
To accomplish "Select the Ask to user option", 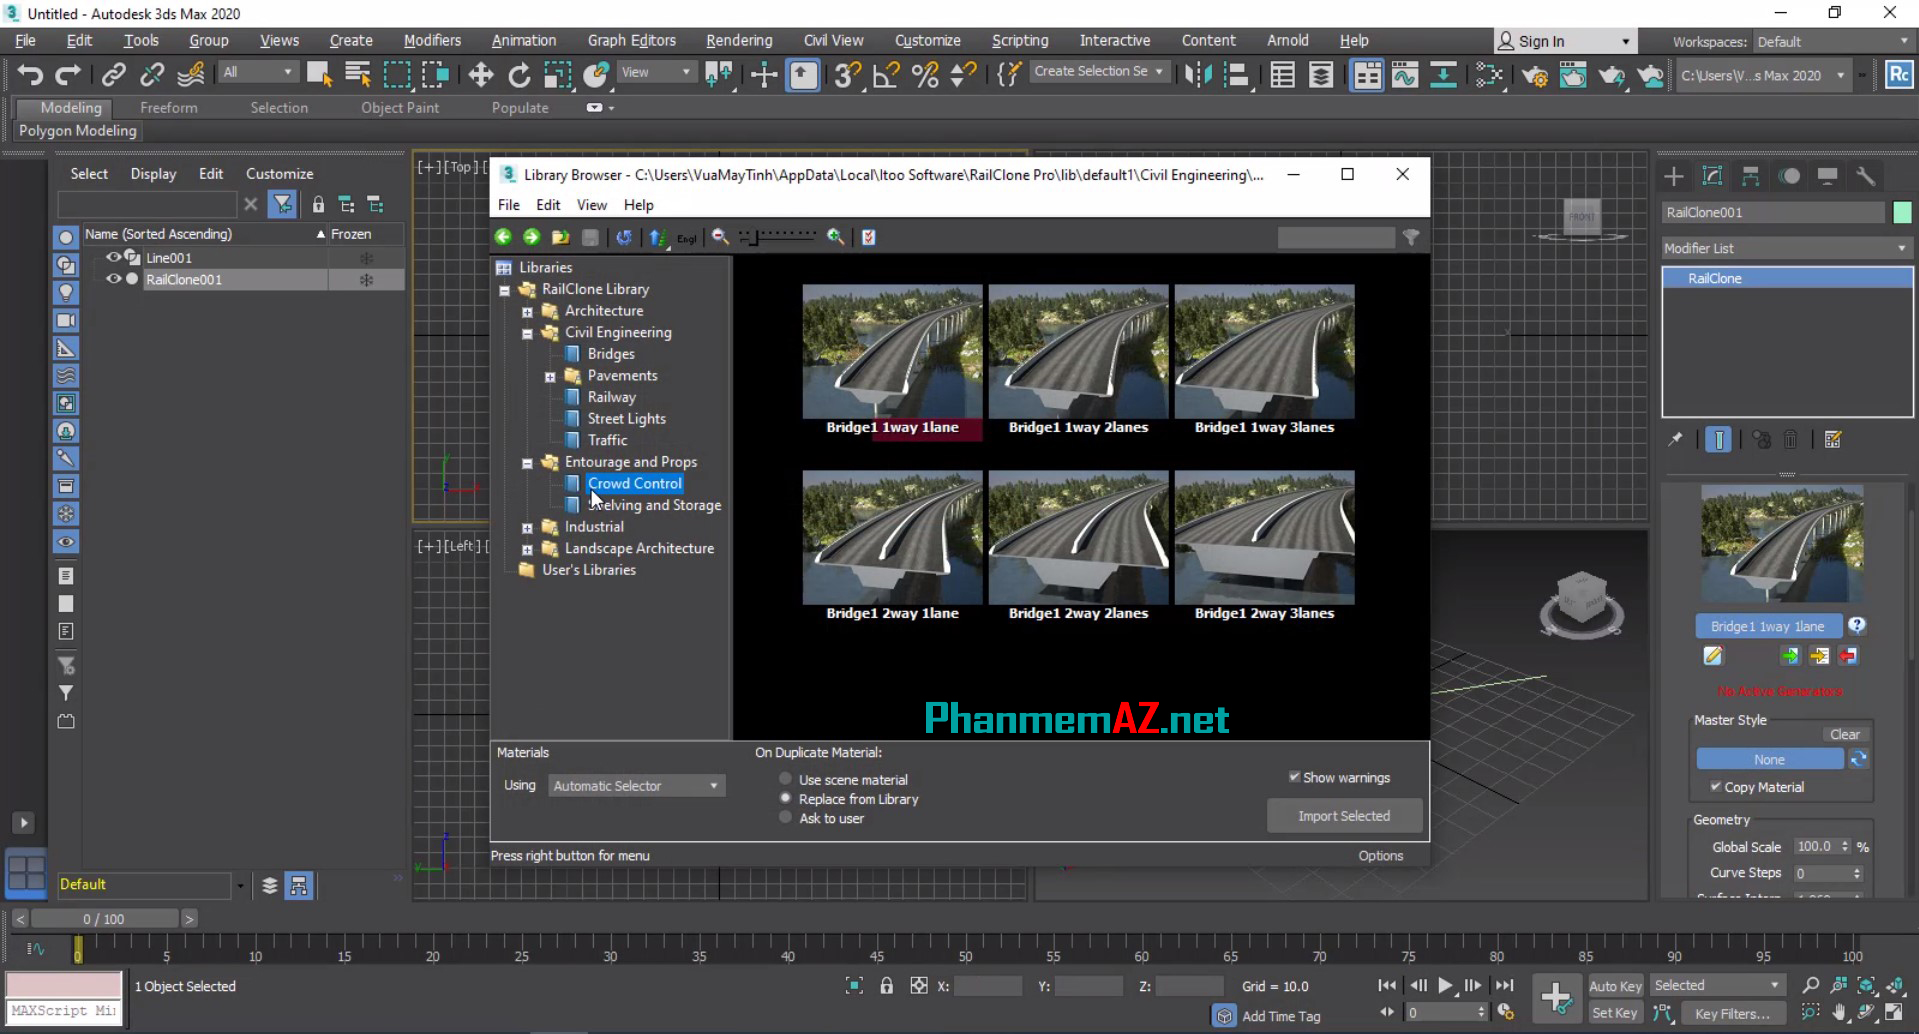I will [x=785, y=817].
